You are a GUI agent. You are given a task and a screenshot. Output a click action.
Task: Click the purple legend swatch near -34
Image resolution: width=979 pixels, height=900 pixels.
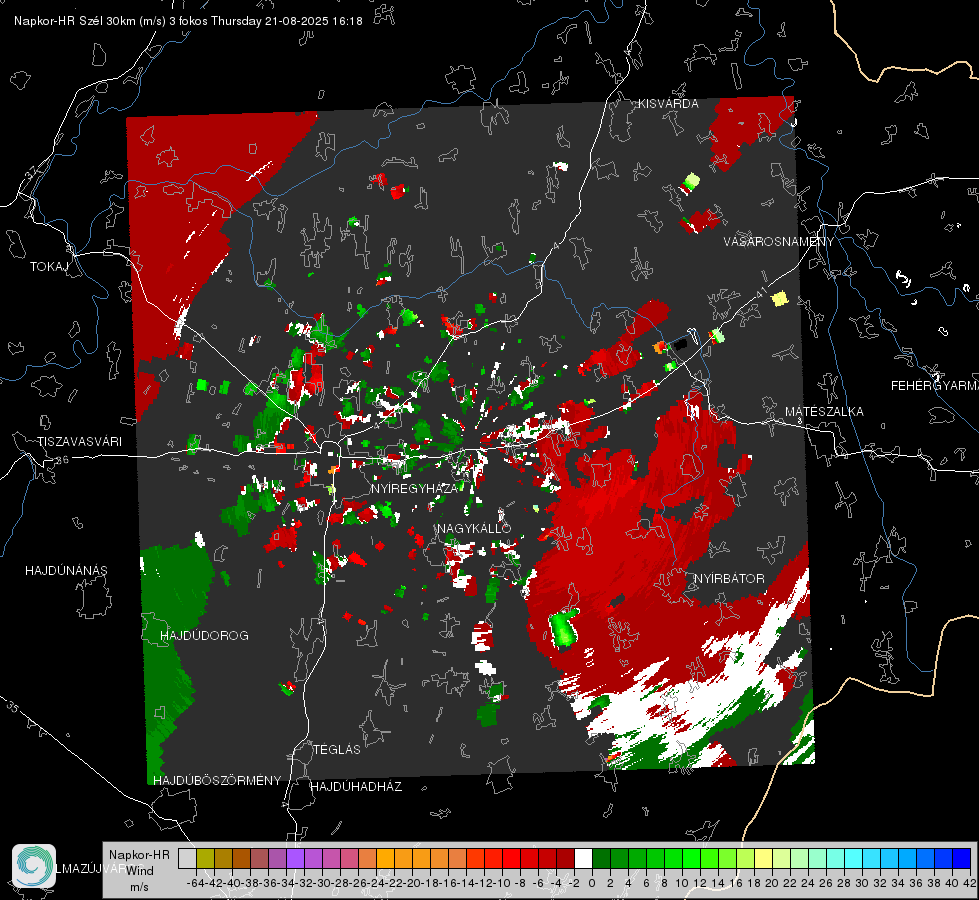click(295, 858)
